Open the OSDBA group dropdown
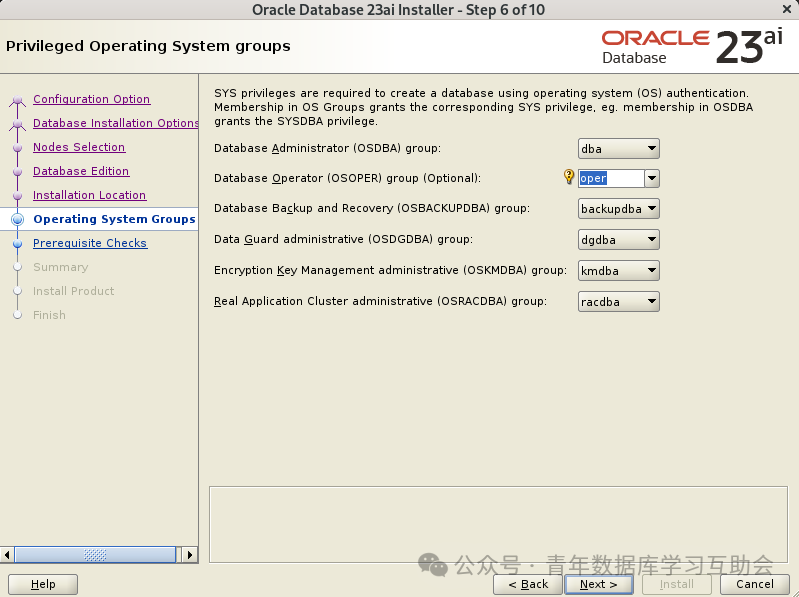 pos(619,149)
